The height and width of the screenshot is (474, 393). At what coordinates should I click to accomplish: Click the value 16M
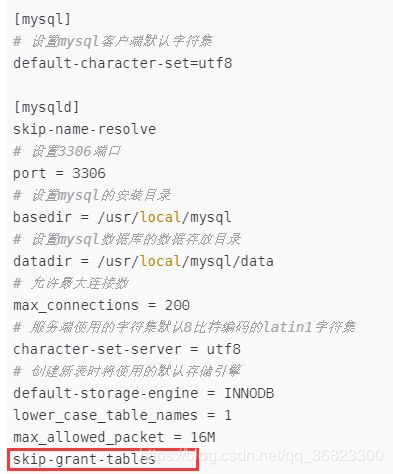pyautogui.click(x=203, y=437)
